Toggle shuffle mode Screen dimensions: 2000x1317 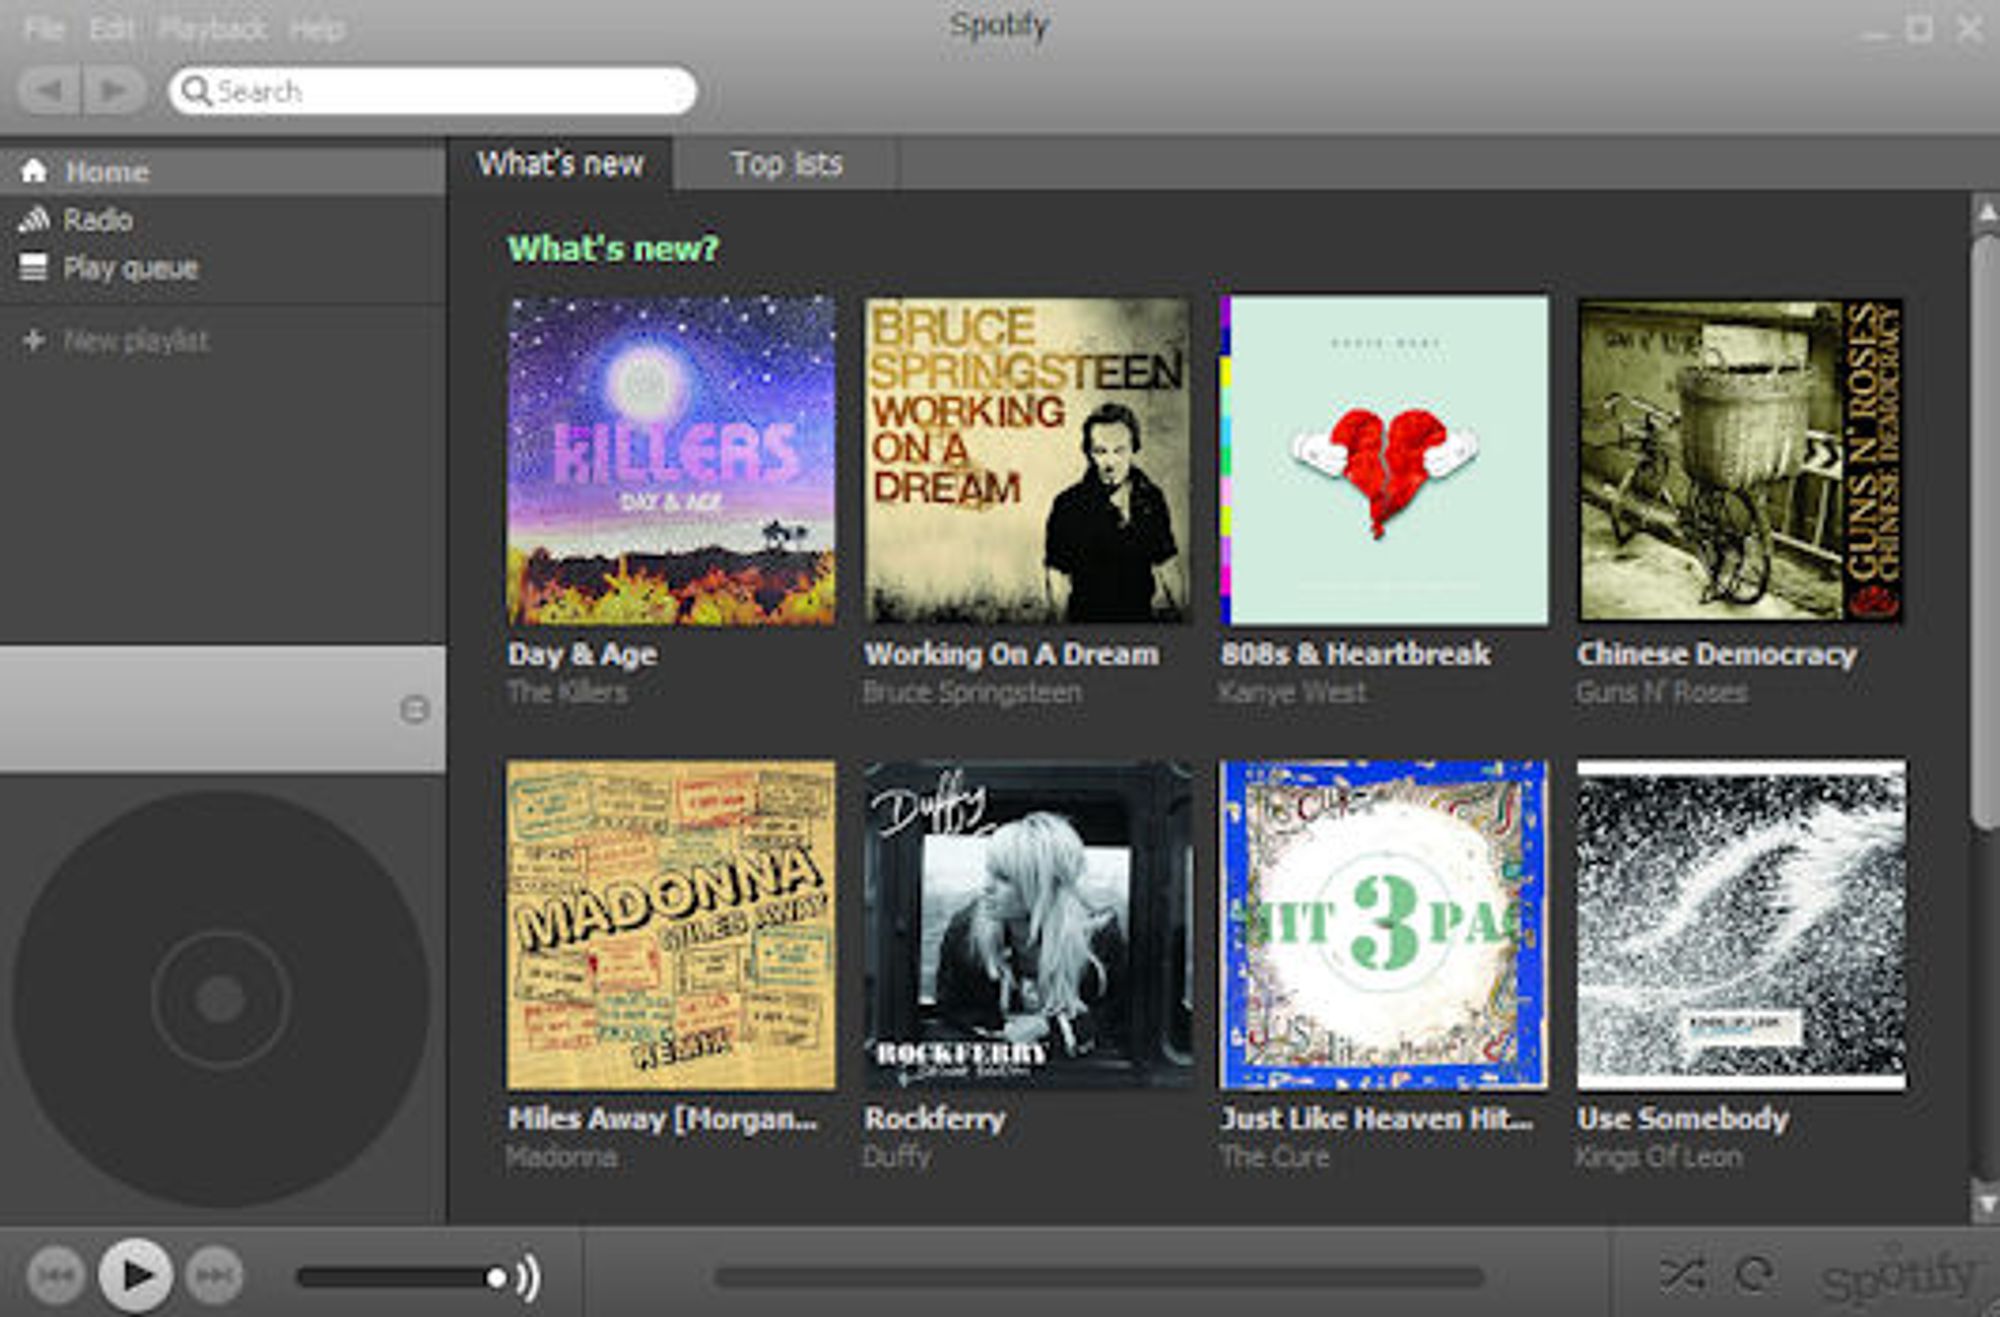(1683, 1274)
